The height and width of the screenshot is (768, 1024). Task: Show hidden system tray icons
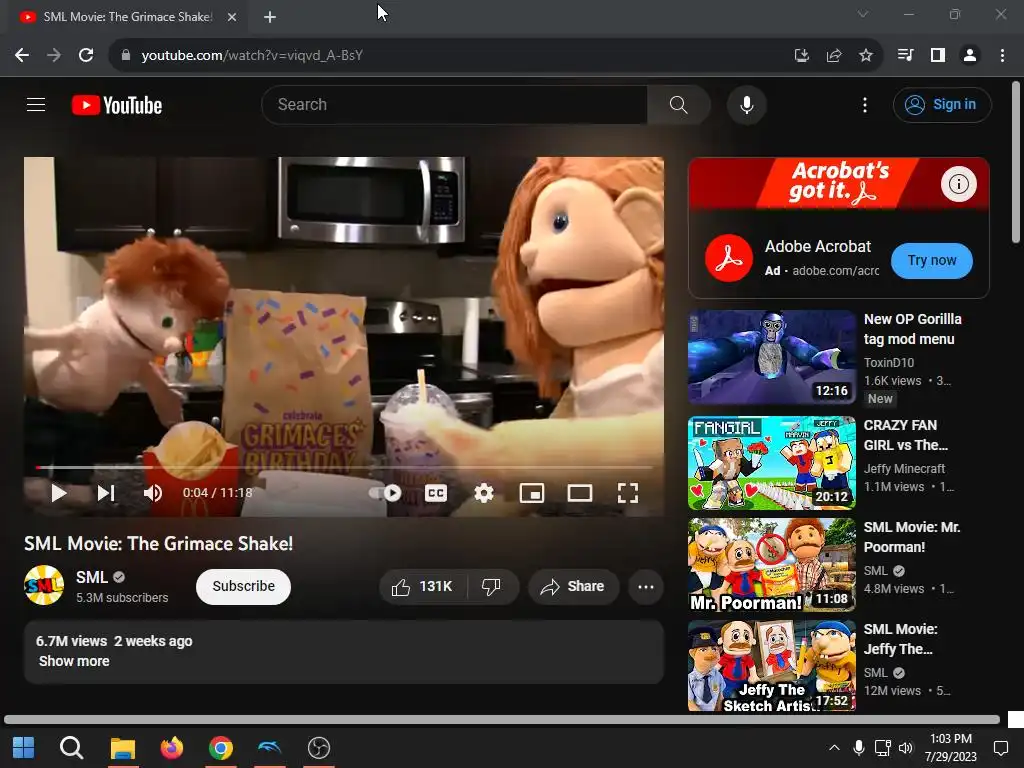coord(834,748)
